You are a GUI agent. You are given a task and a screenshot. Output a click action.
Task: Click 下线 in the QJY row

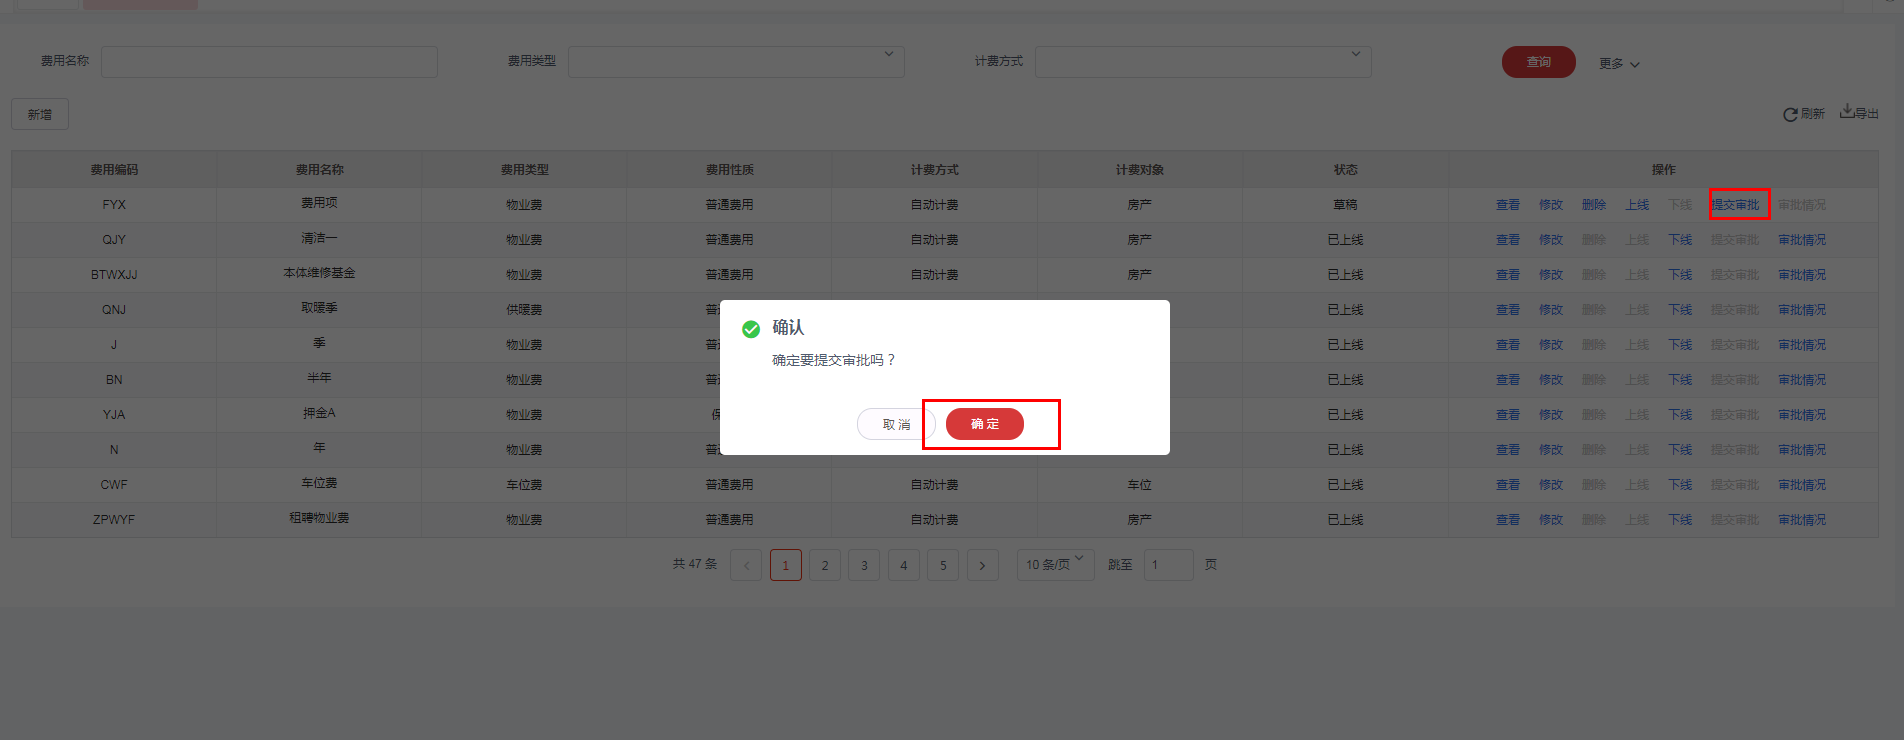(1680, 240)
